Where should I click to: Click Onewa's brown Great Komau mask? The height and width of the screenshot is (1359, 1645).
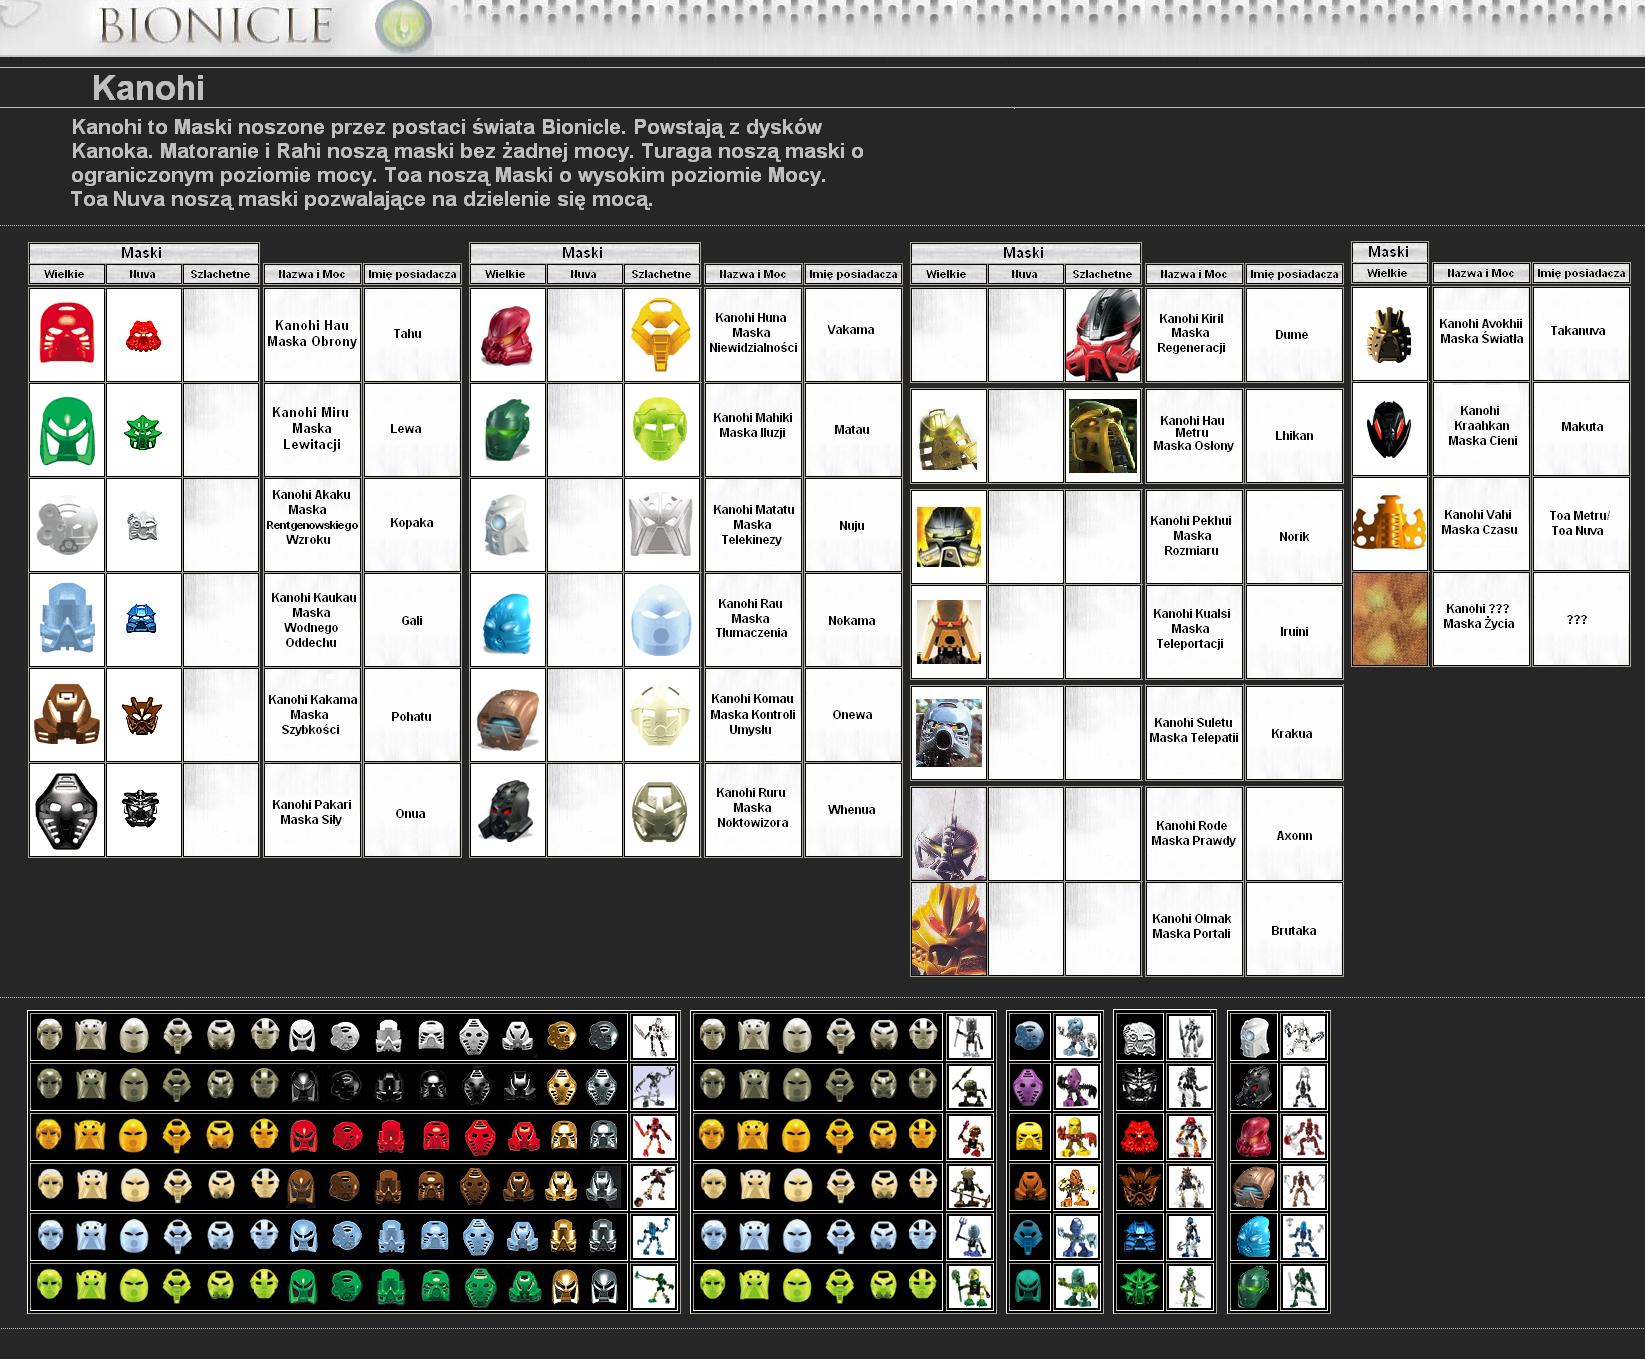pos(508,715)
